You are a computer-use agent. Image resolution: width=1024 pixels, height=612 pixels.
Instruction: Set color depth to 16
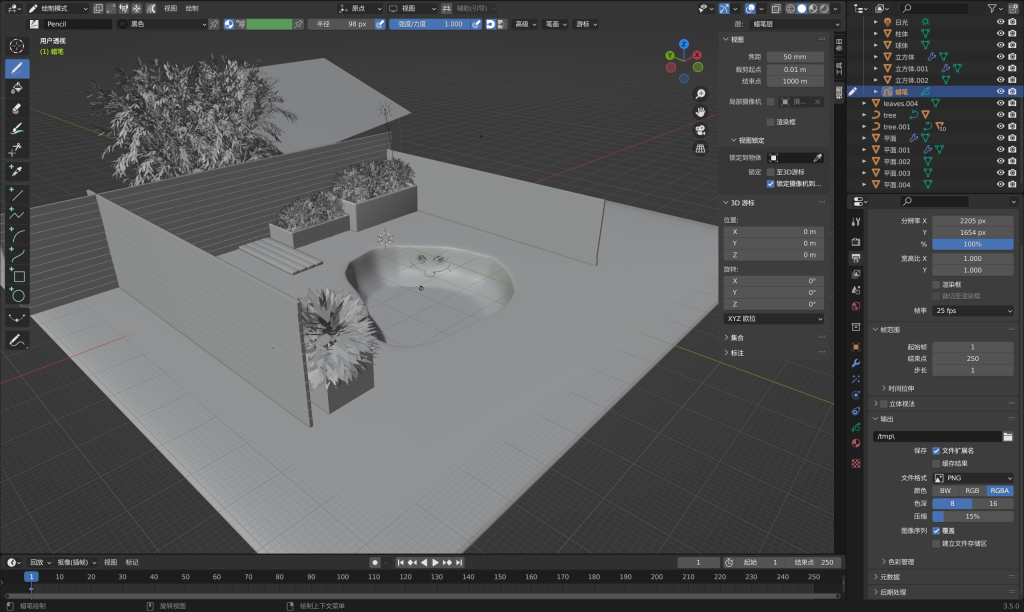(993, 504)
